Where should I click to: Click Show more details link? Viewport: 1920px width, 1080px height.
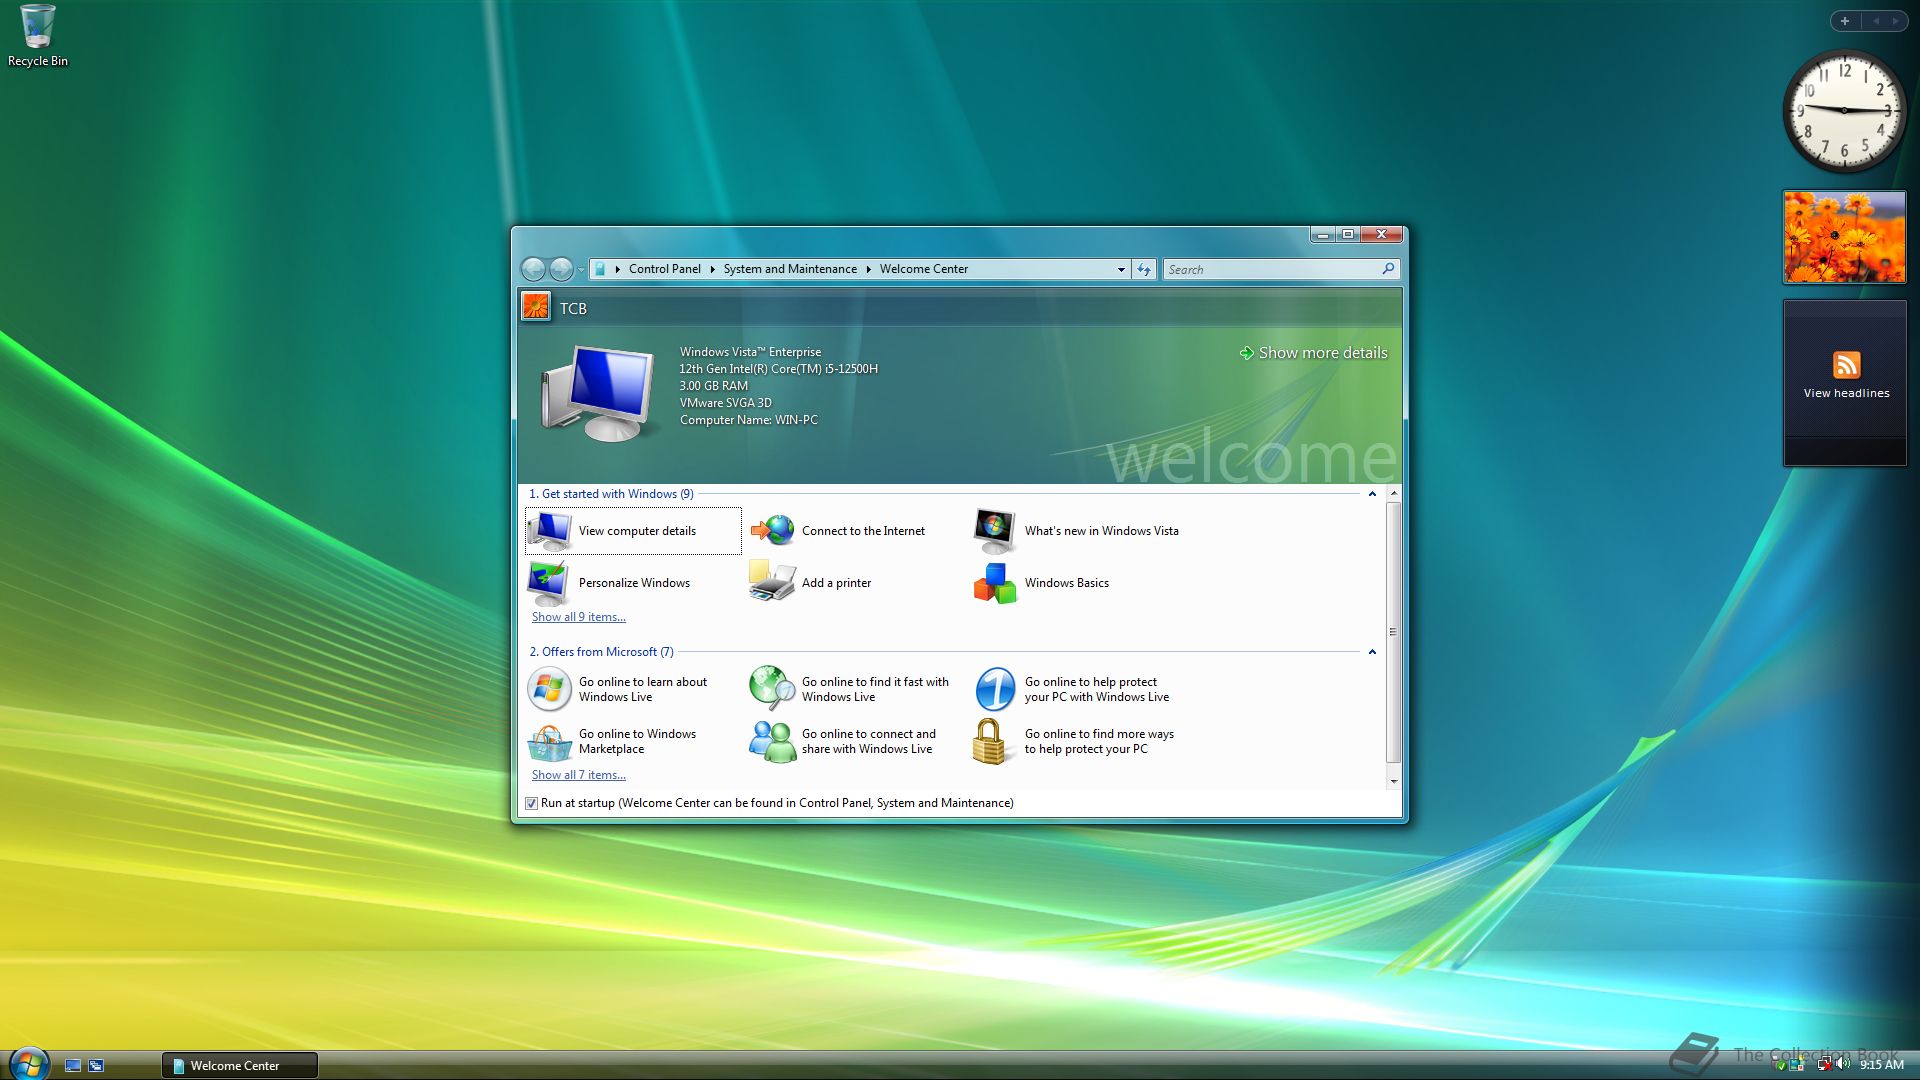coord(1313,353)
